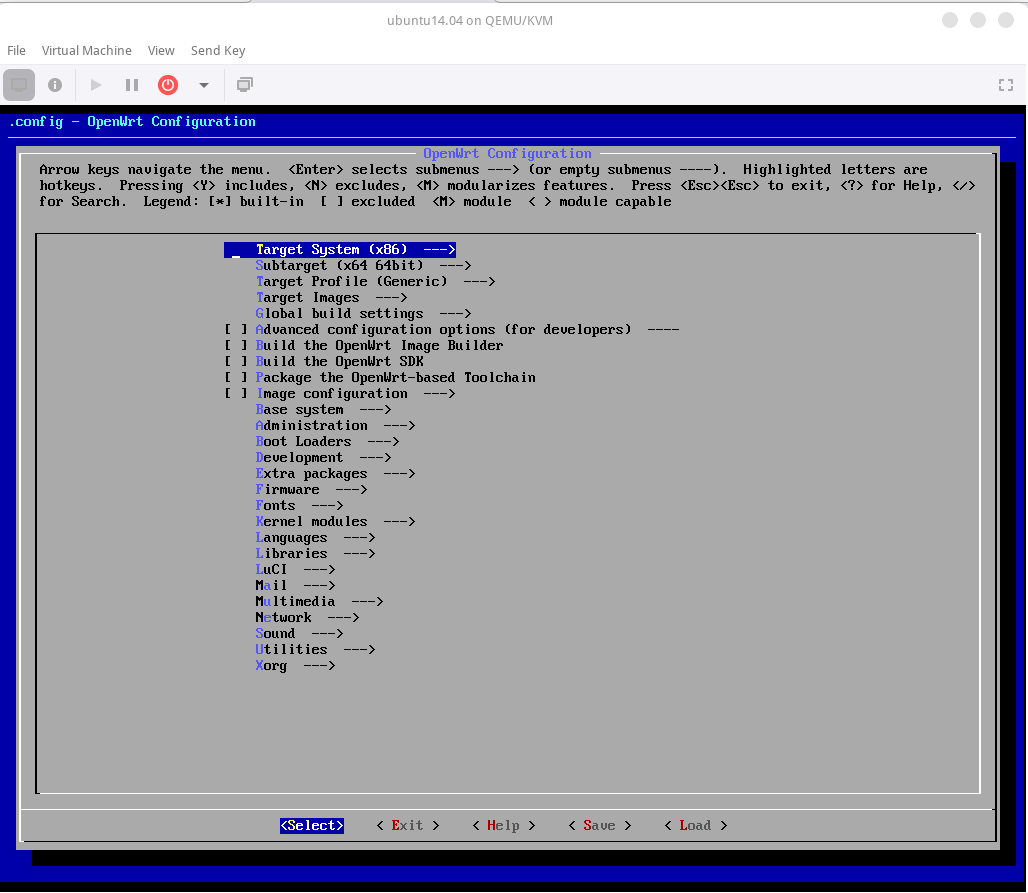Open the Send Key menu
Screen dimensions: 1028x893
pos(218,50)
